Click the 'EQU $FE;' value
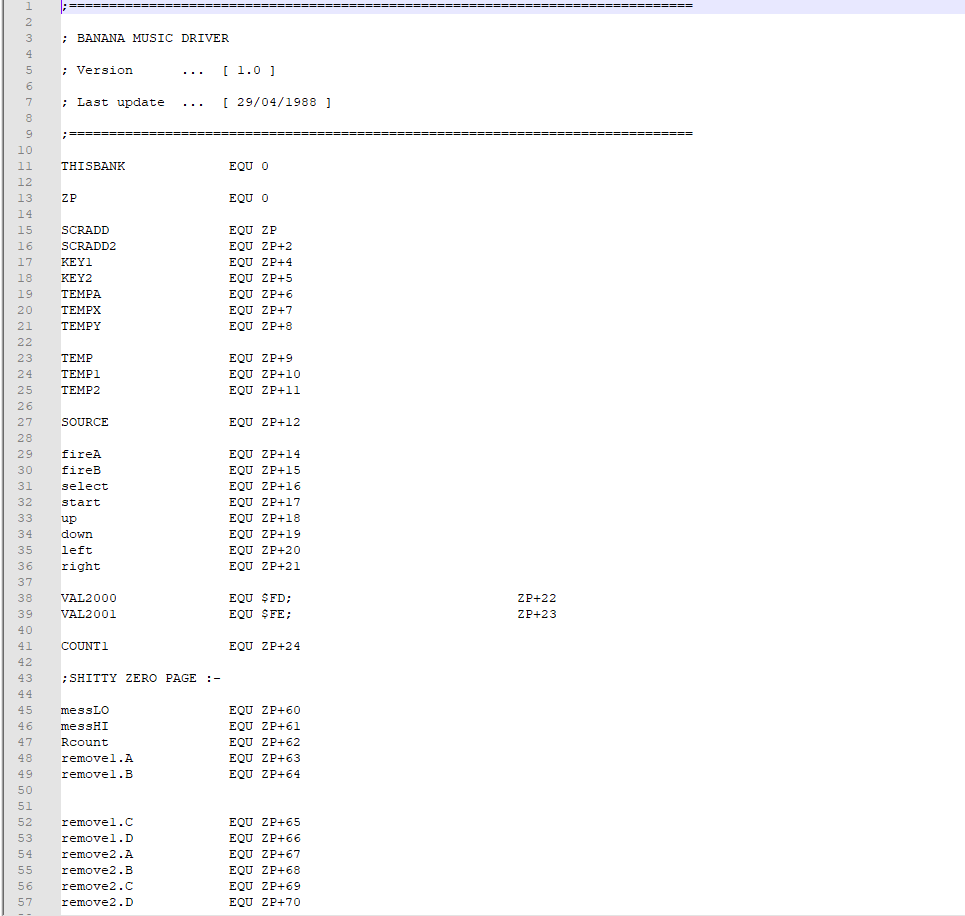The width and height of the screenshot is (965, 916). click(260, 614)
